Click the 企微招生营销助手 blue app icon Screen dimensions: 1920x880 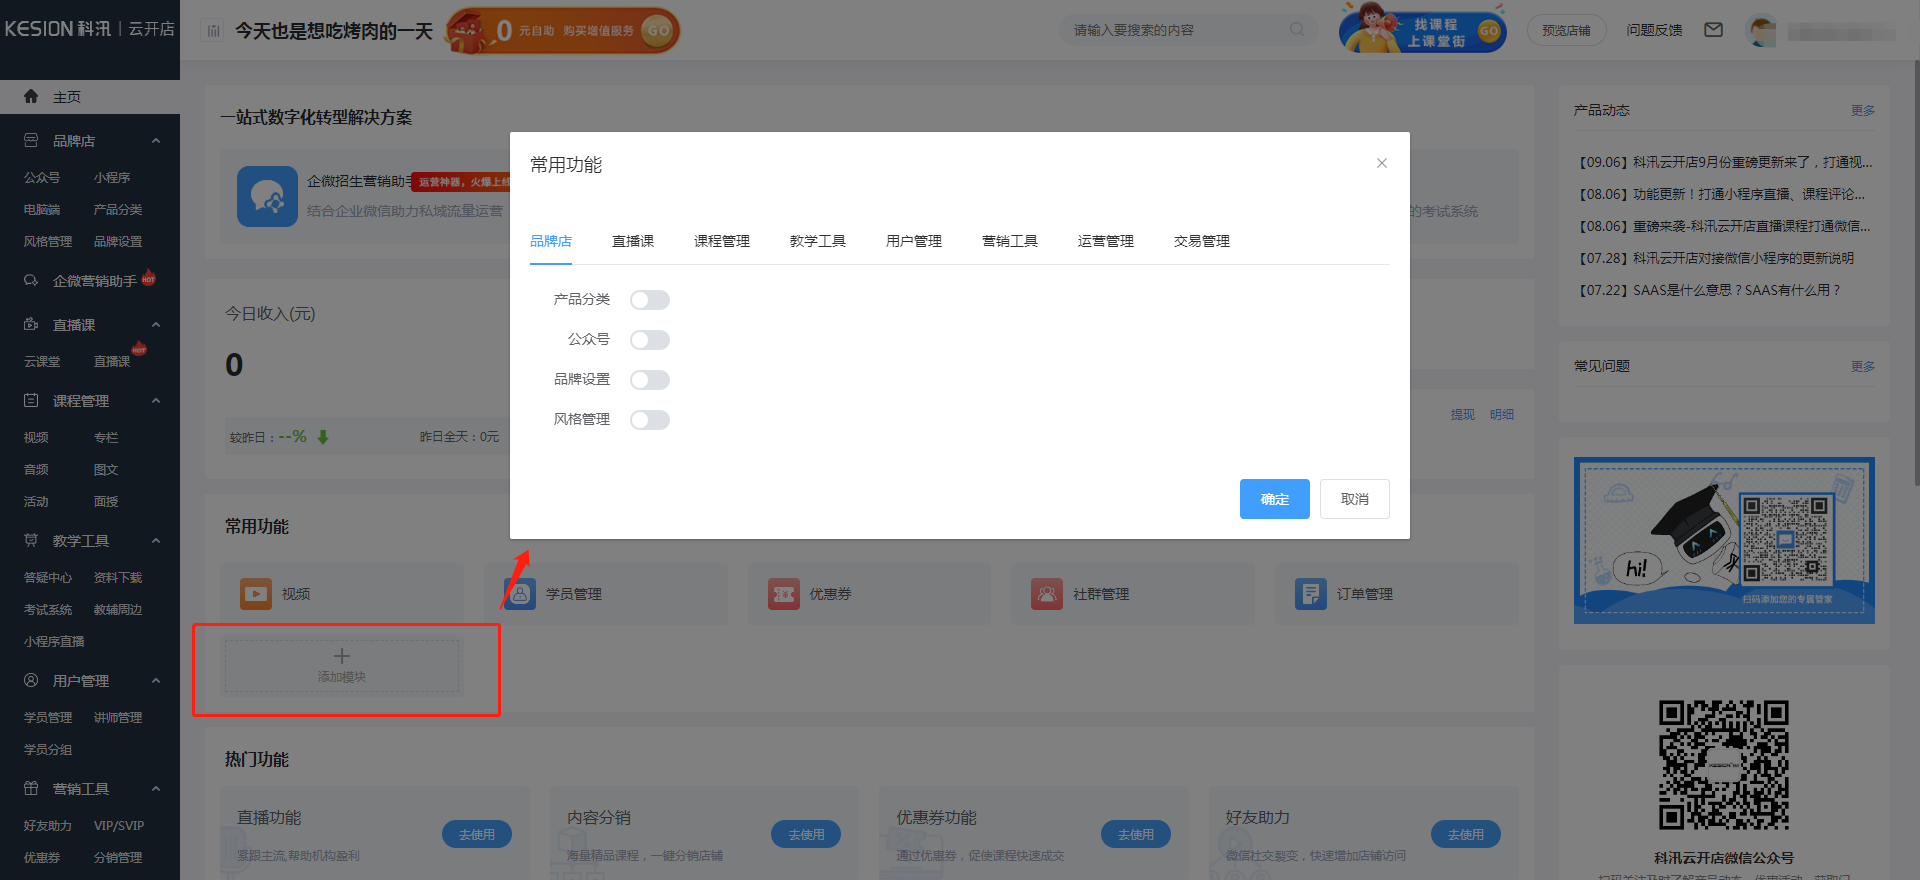267,196
